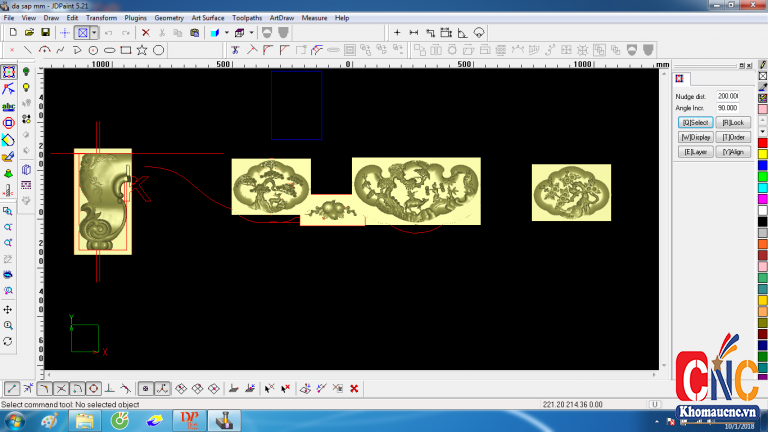Choose the rectangle drawing tool

(125, 49)
